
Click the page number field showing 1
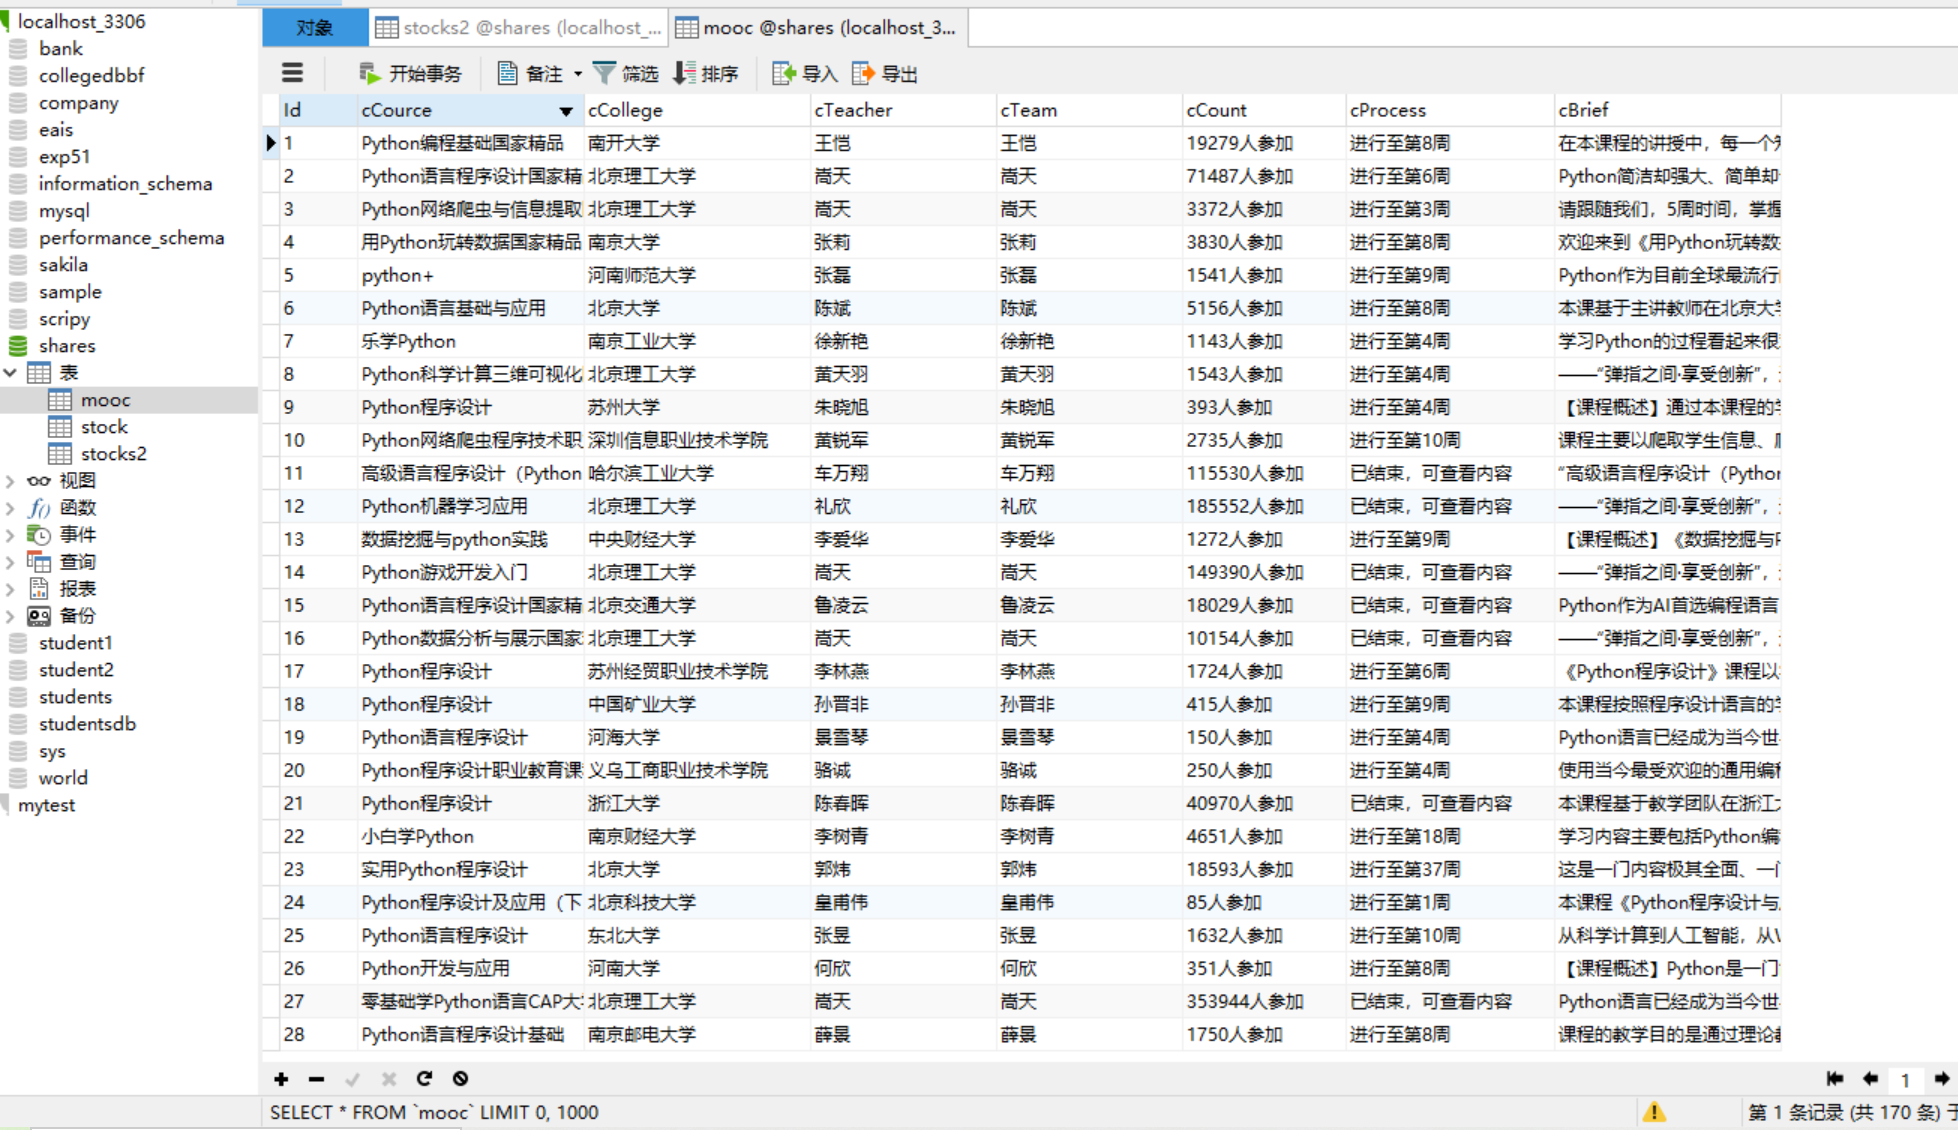coord(1906,1080)
